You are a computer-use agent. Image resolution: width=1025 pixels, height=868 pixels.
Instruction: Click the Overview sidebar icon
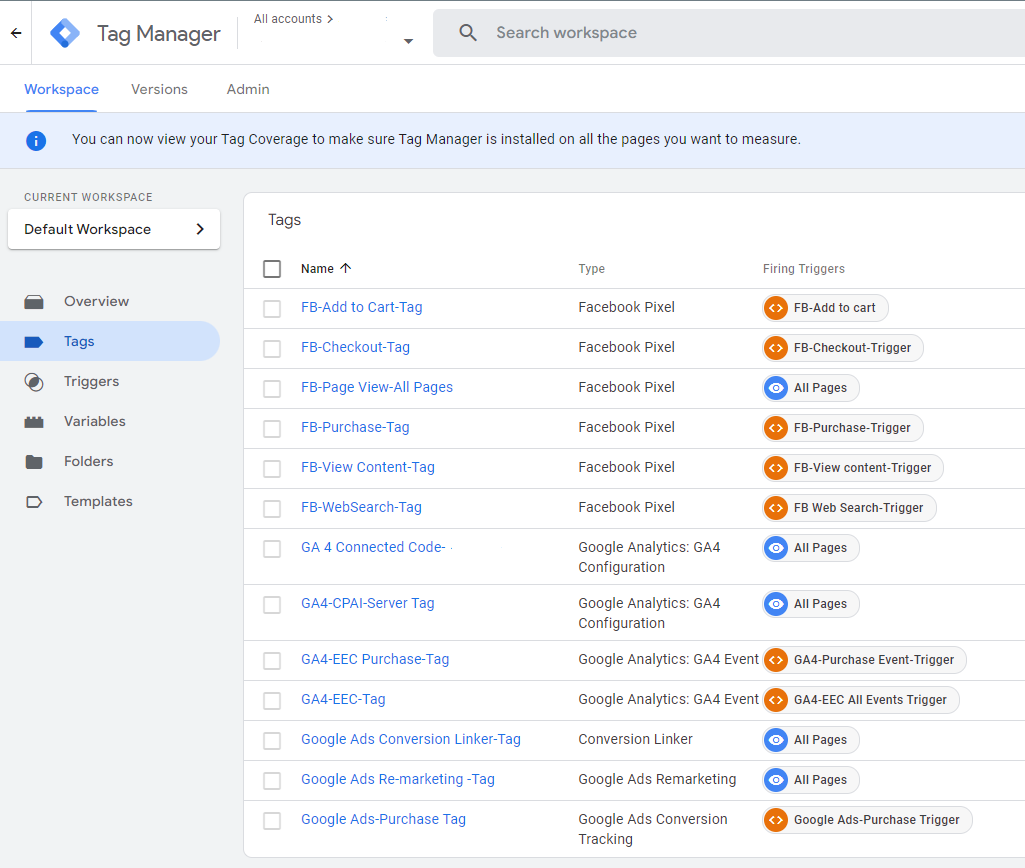click(34, 302)
